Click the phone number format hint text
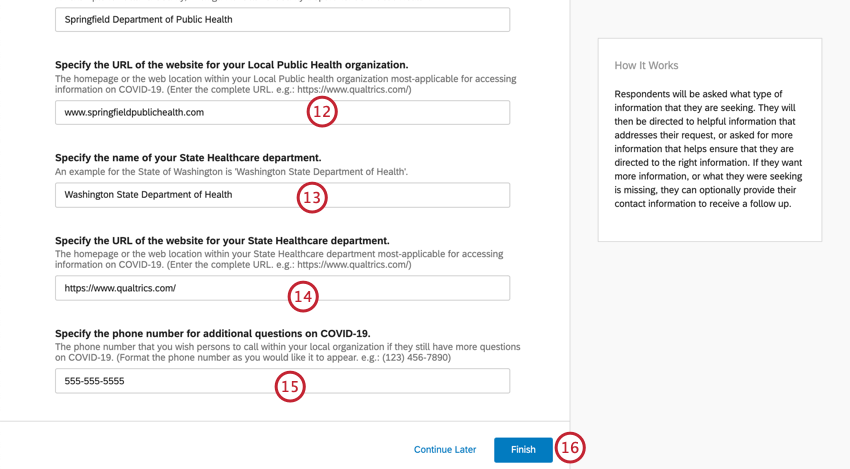 coord(287,352)
